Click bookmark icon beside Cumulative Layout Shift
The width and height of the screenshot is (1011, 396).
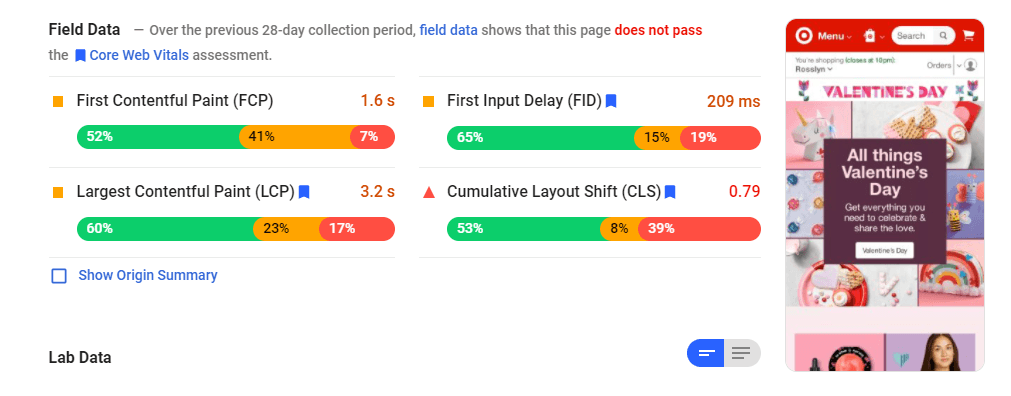[670, 192]
